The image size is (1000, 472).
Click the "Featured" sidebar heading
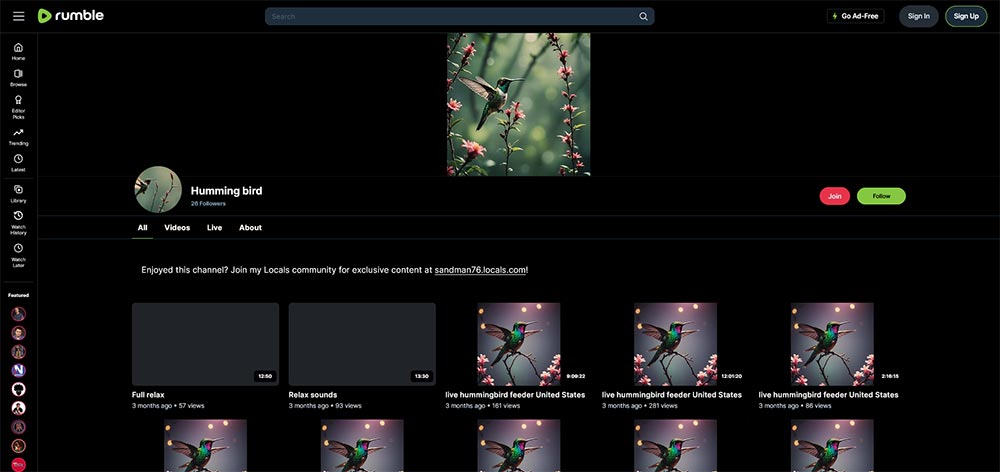(18, 295)
